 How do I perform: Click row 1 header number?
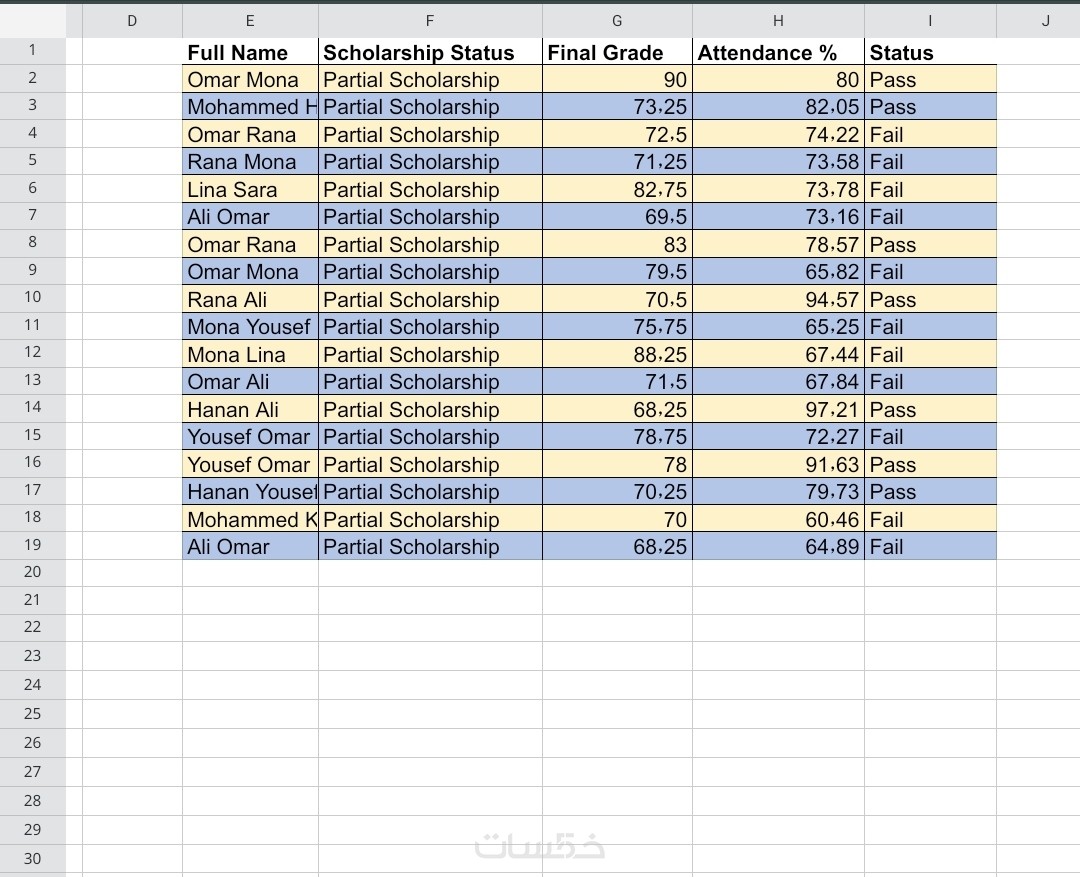[x=32, y=50]
